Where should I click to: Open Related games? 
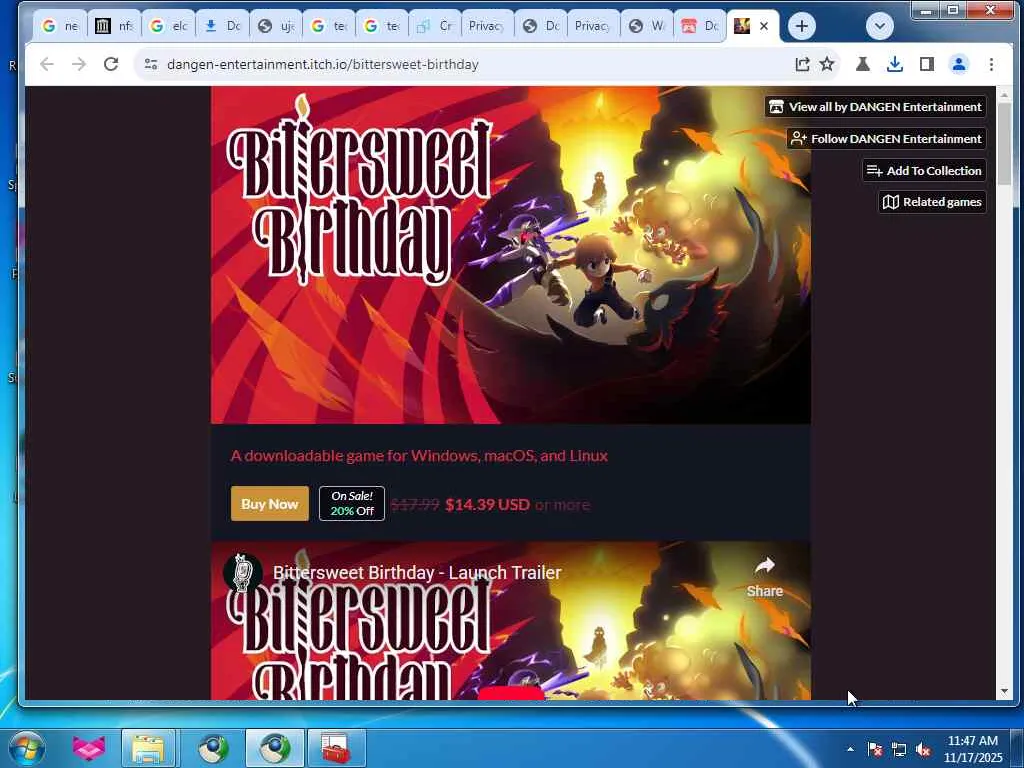(x=932, y=202)
